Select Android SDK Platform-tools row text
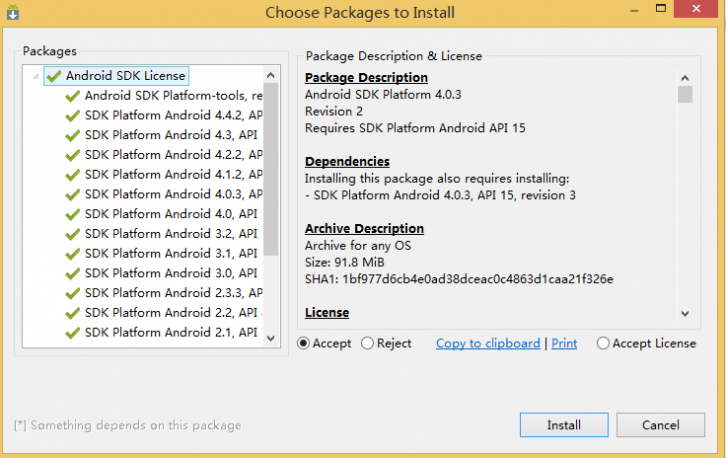 (x=174, y=96)
